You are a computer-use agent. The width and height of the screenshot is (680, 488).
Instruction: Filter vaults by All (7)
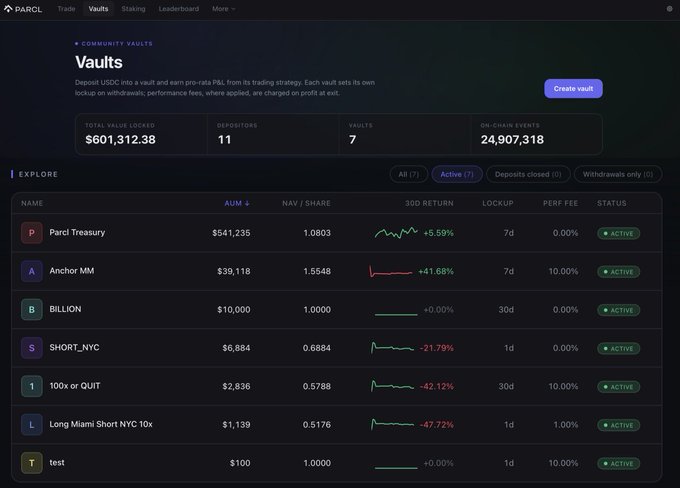click(409, 174)
